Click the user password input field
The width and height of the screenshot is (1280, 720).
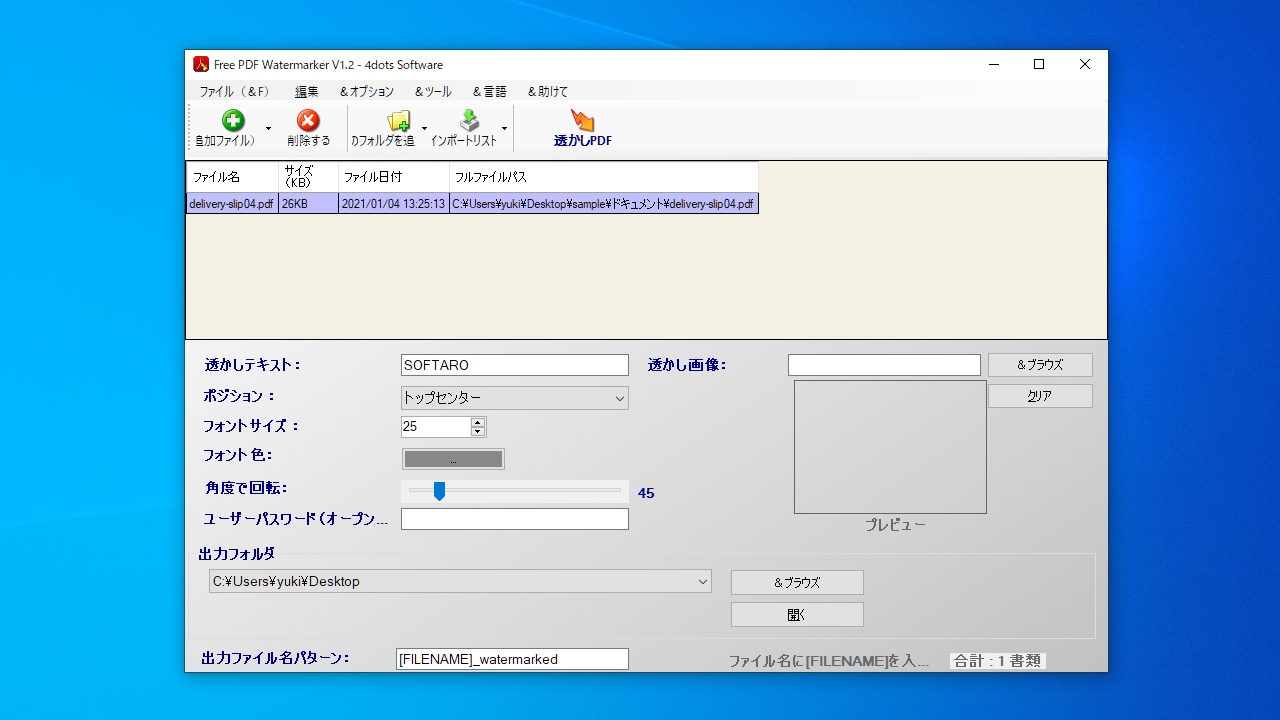pos(515,519)
